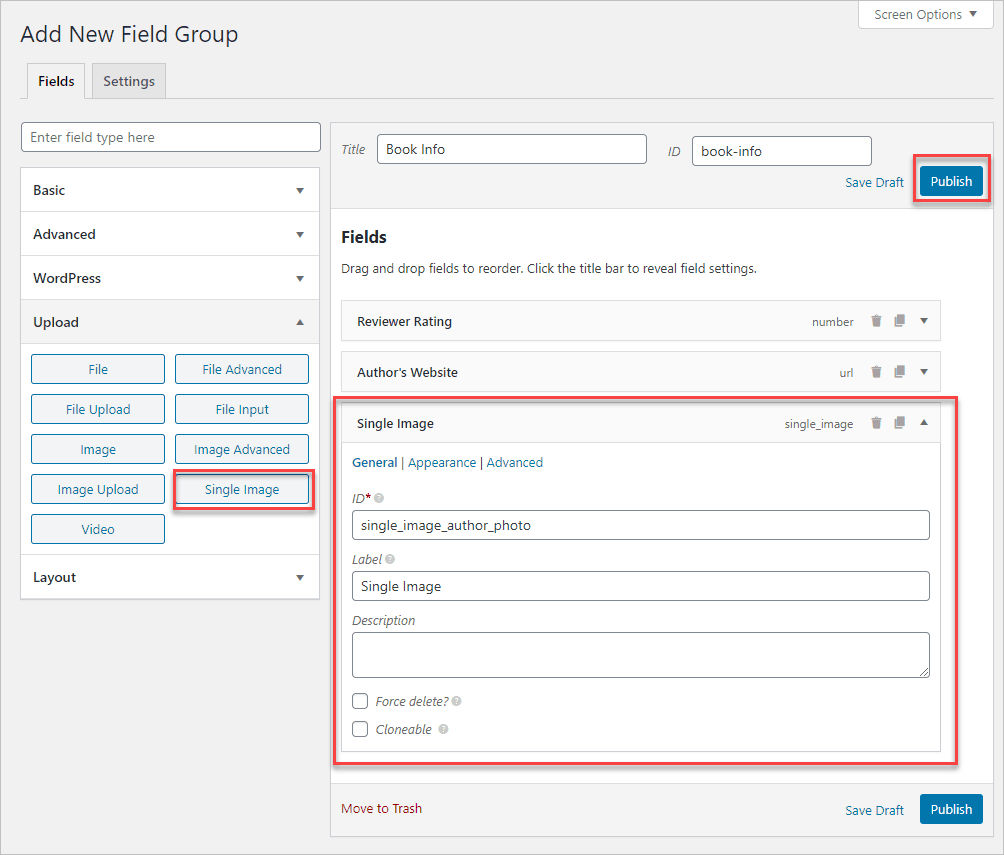Viewport: 1004px width, 855px height.
Task: Switch to the Settings tab
Action: pos(129,81)
